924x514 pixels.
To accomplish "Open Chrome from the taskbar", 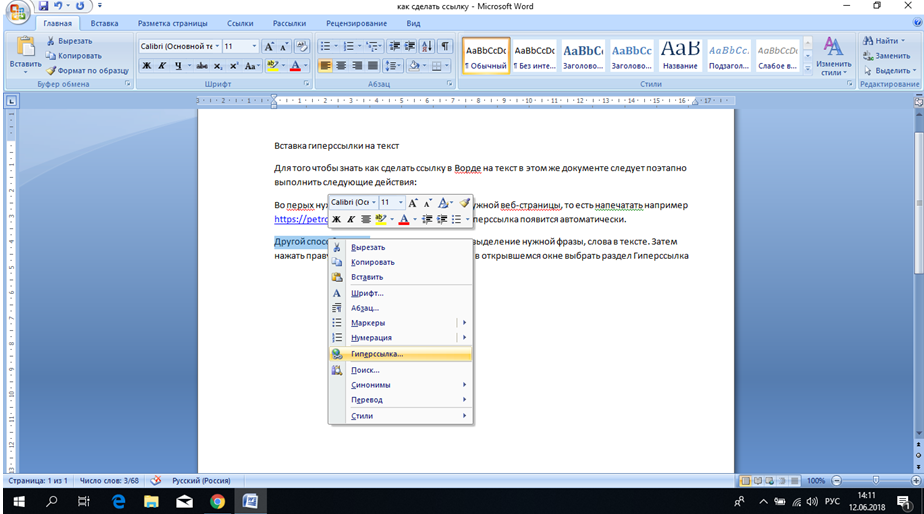I will (x=217, y=501).
